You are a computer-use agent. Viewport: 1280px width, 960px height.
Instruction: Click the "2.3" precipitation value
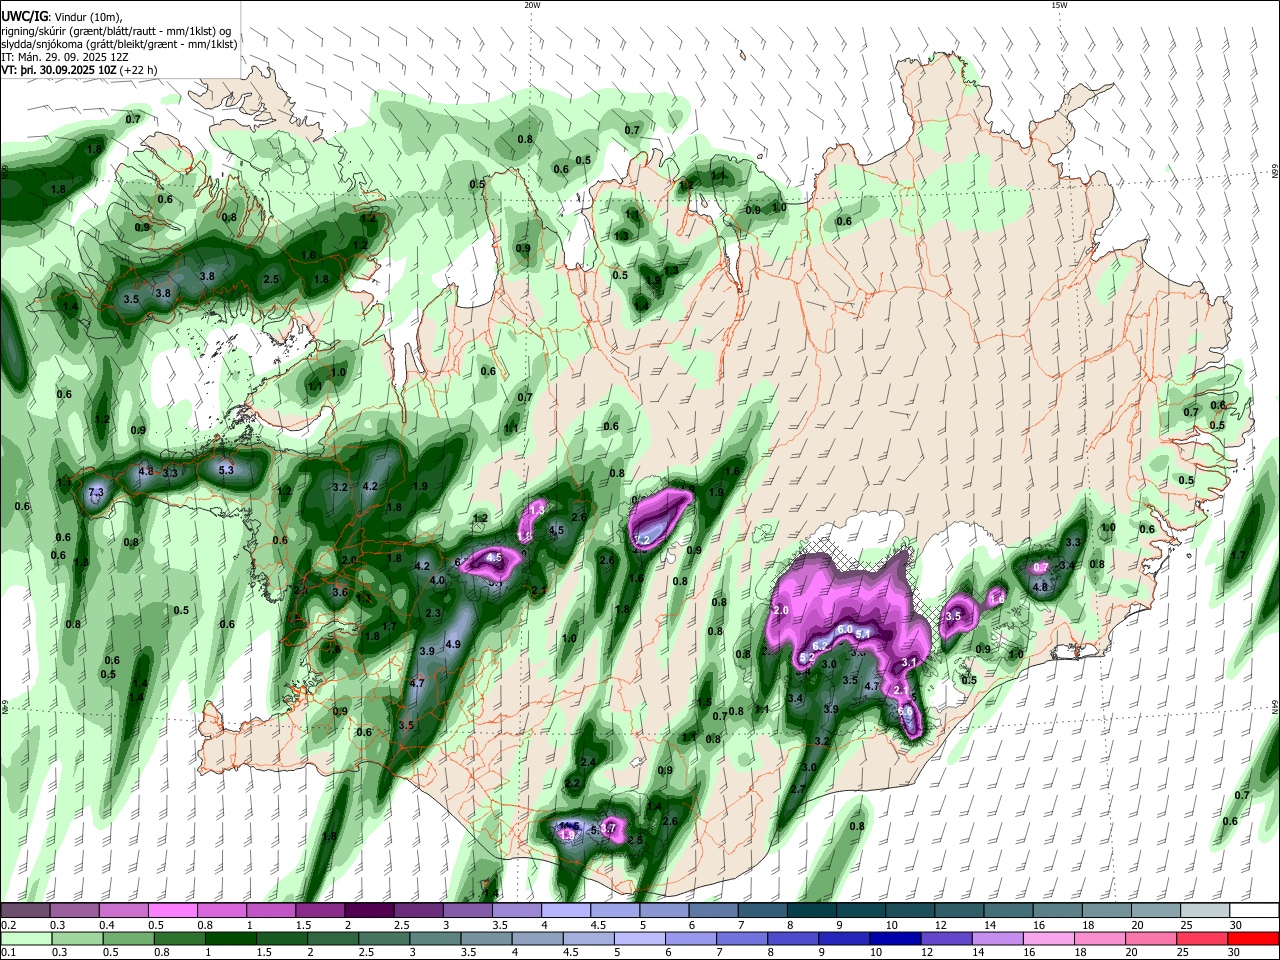tap(433, 613)
